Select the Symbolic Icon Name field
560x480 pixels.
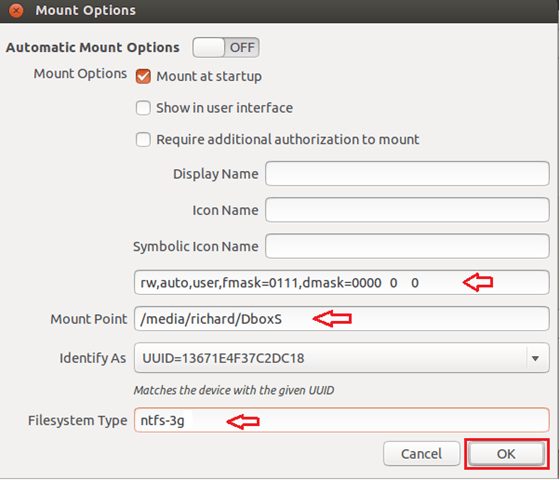click(407, 246)
